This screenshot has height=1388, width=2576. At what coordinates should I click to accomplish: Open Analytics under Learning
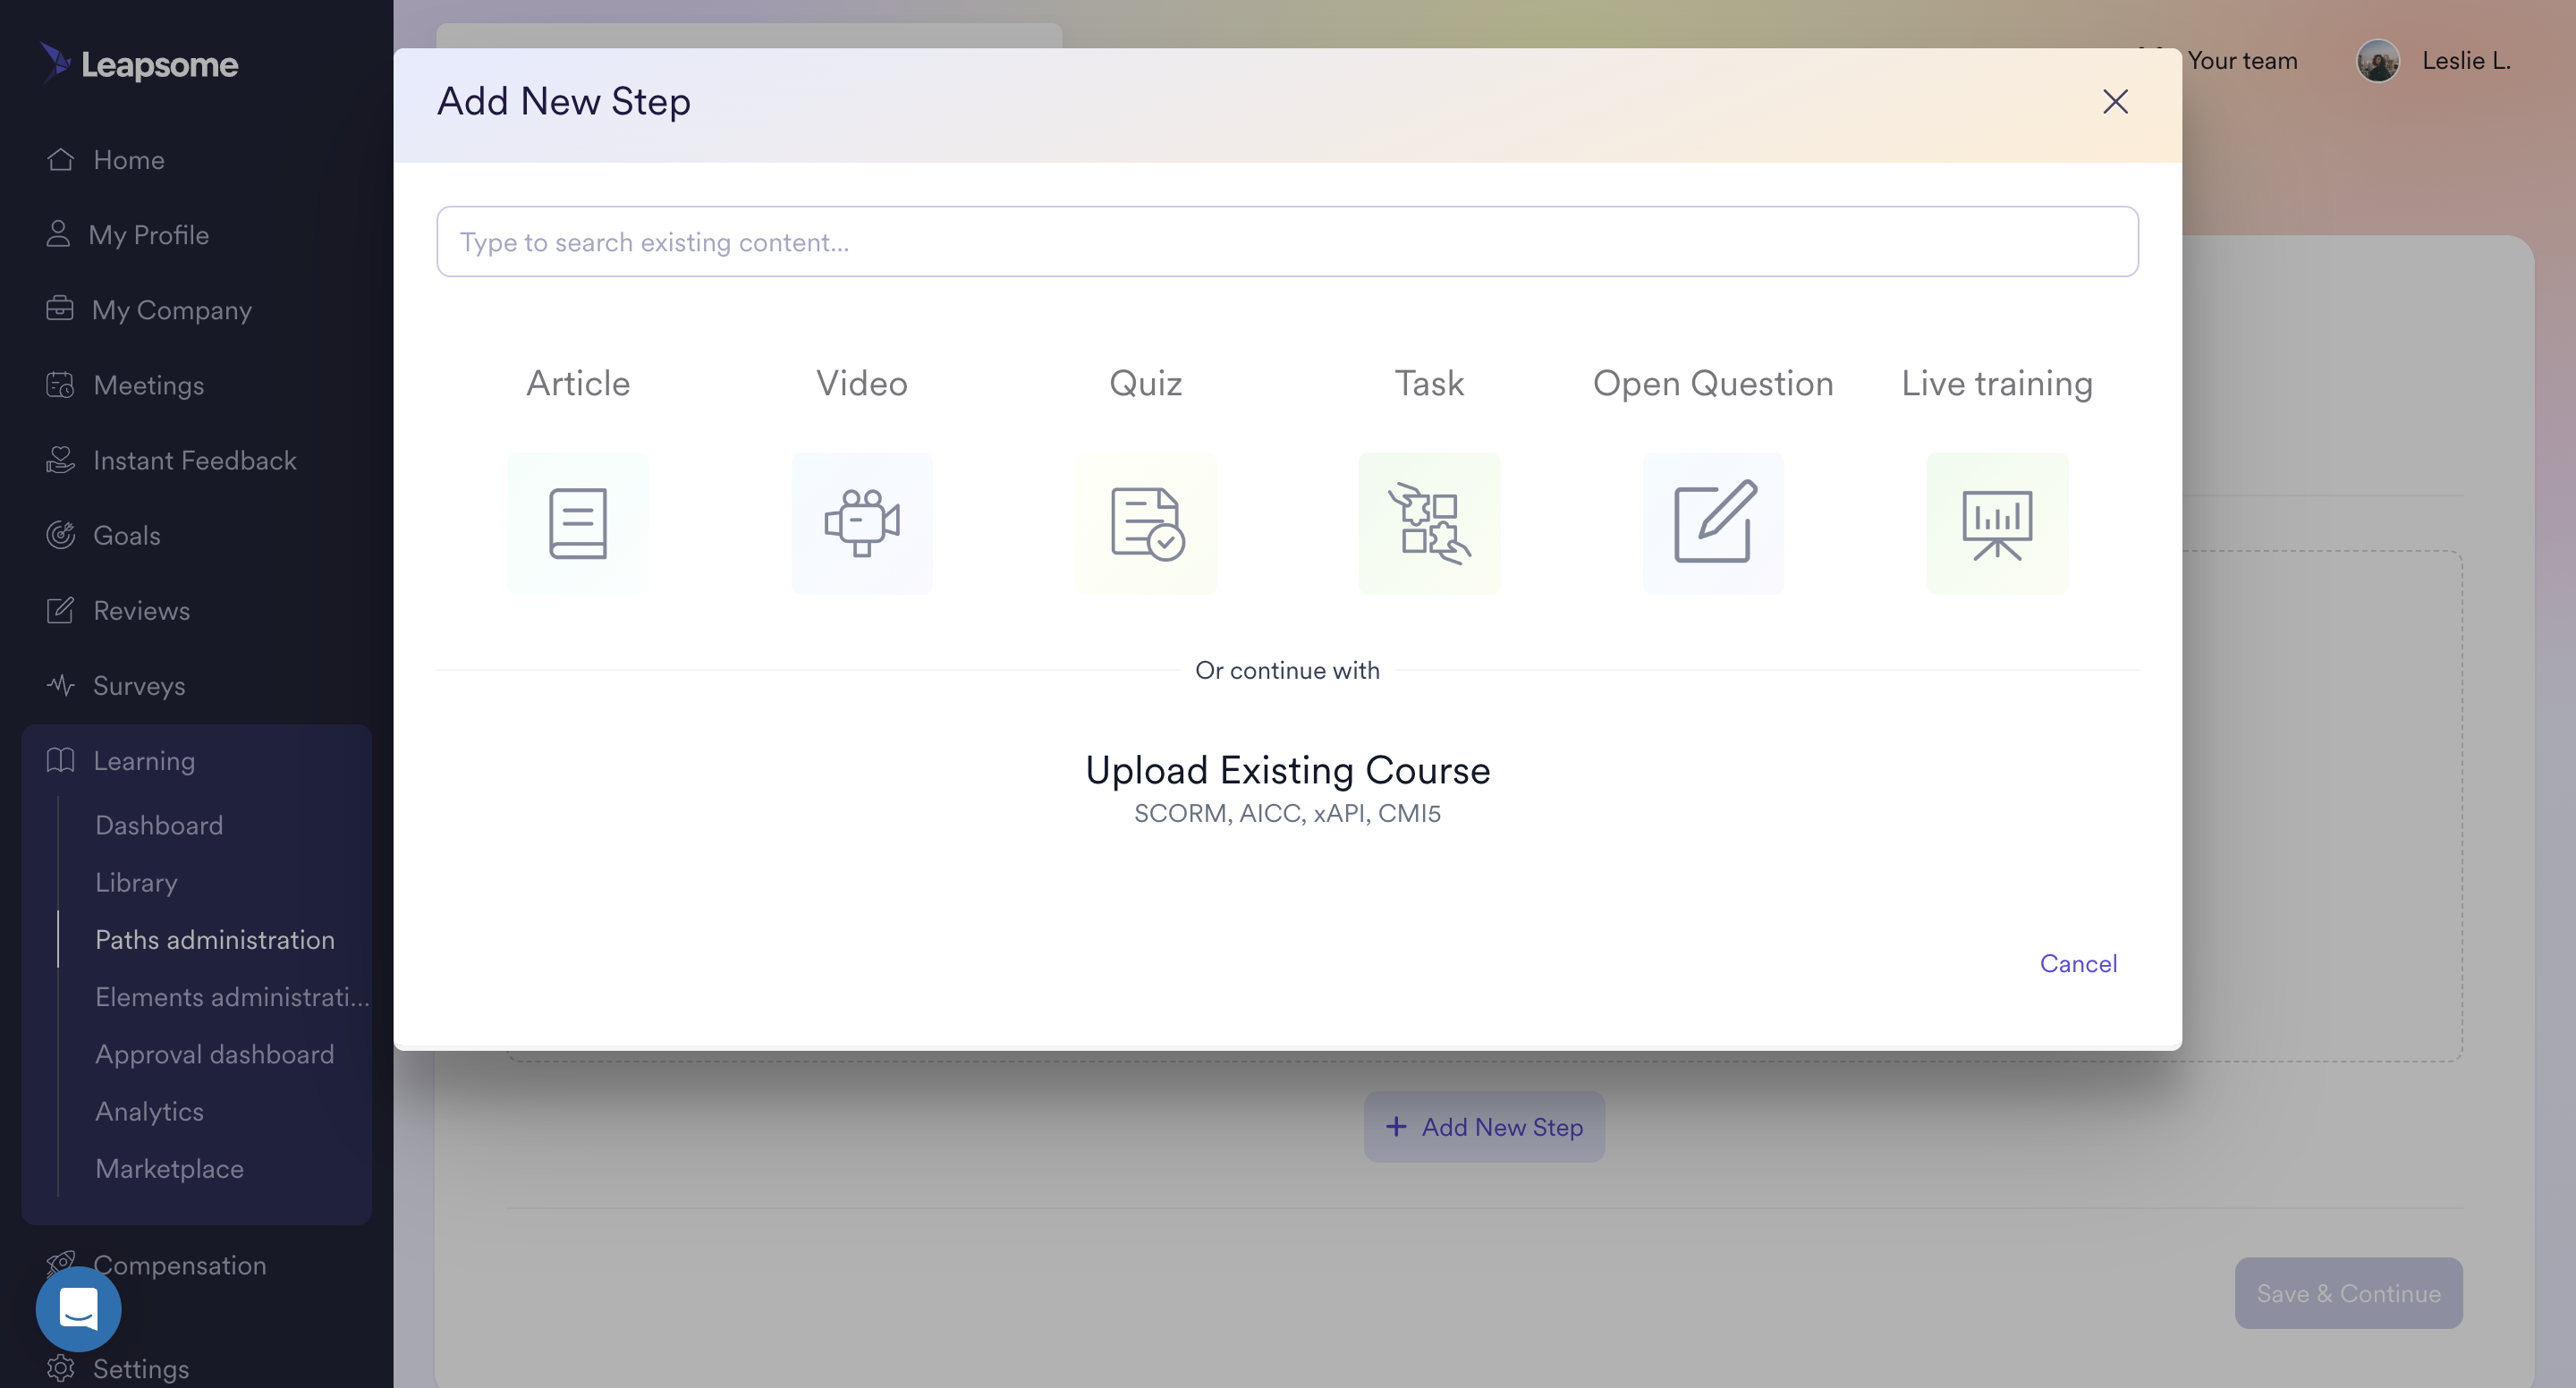point(149,1111)
